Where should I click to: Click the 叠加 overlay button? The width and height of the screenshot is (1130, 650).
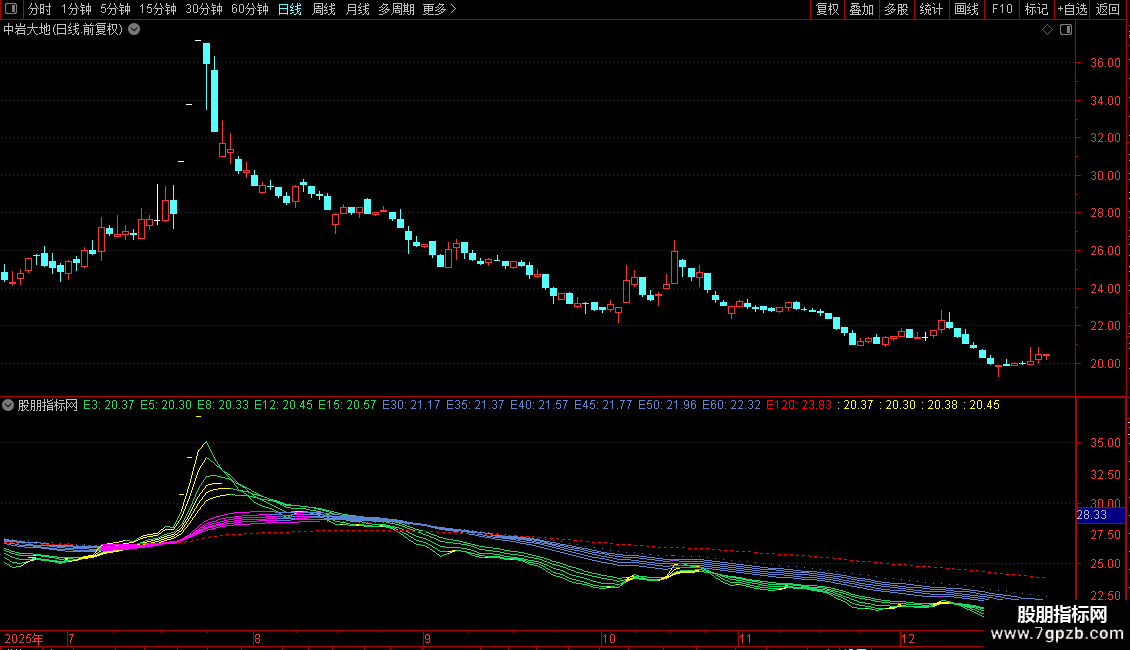tap(862, 9)
